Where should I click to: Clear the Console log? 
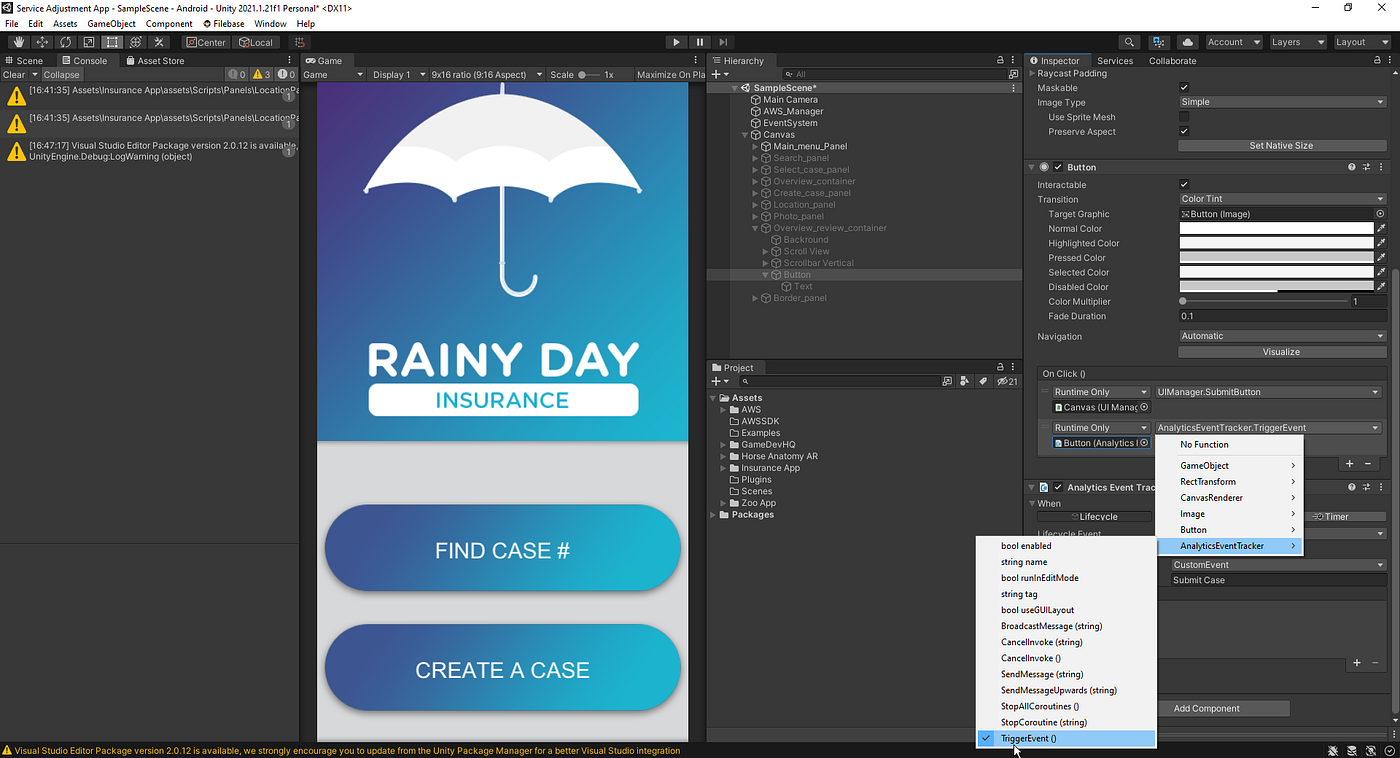14,75
